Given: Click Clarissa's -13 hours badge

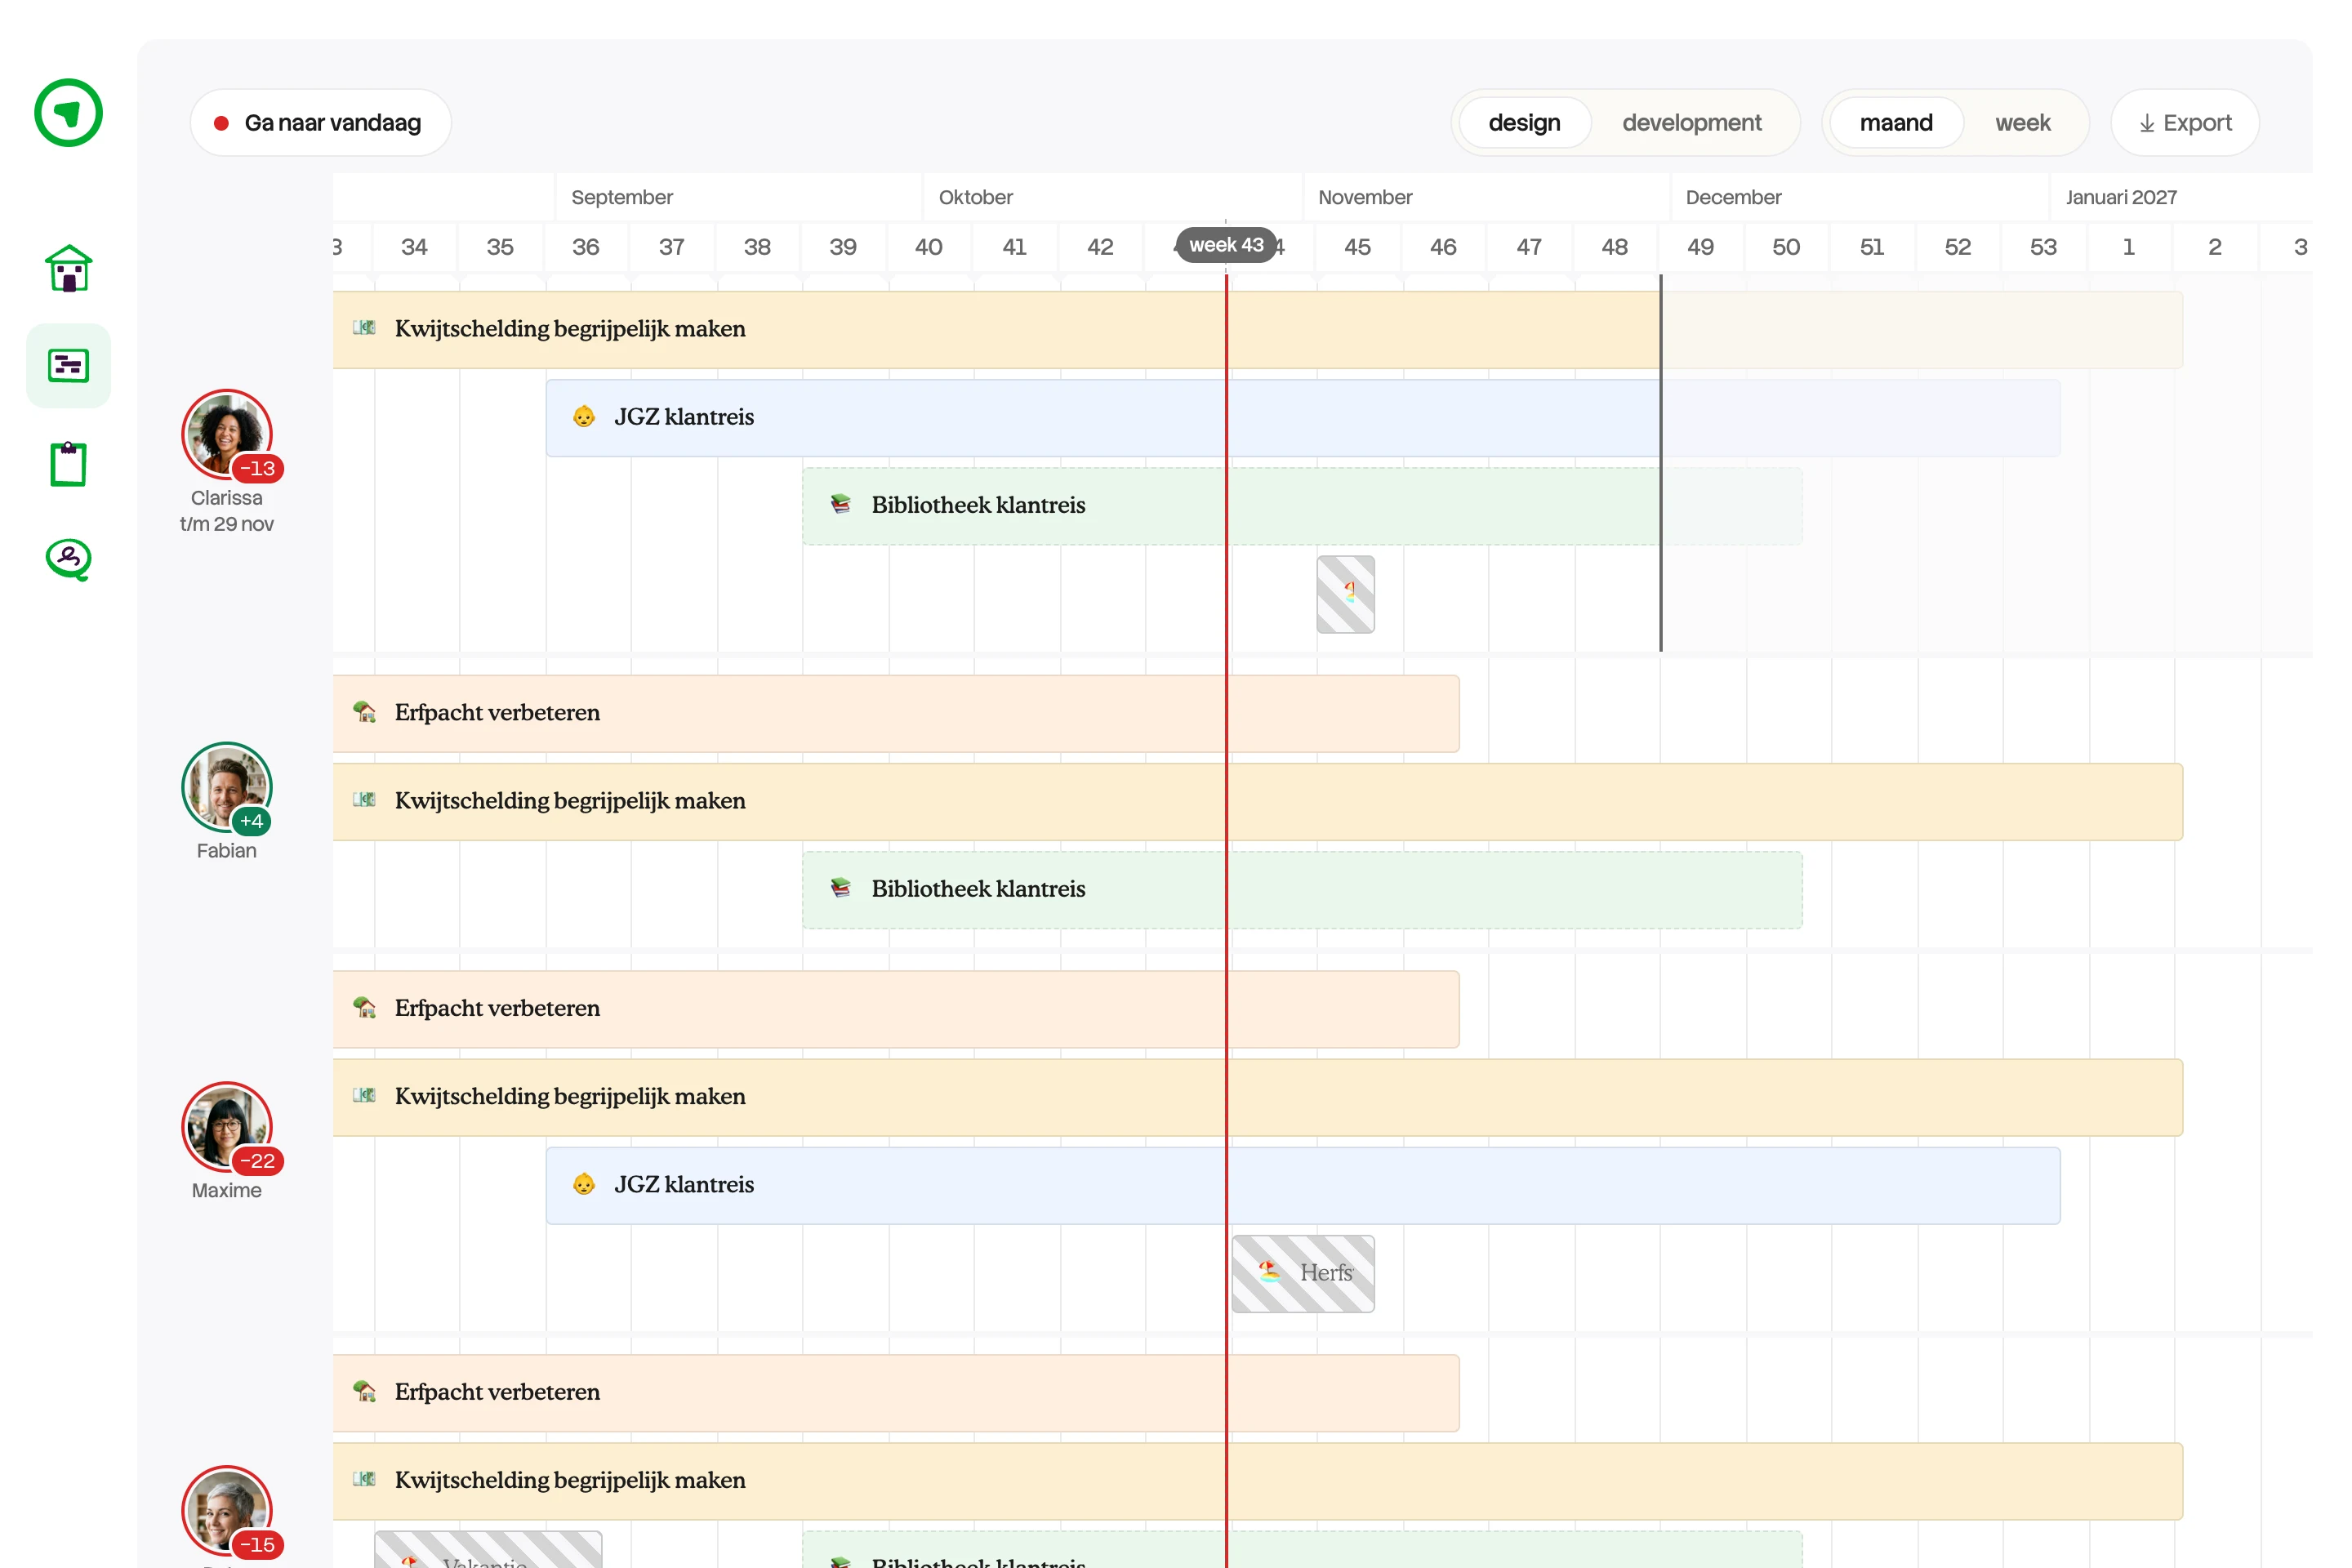Looking at the screenshot, I should [x=257, y=468].
